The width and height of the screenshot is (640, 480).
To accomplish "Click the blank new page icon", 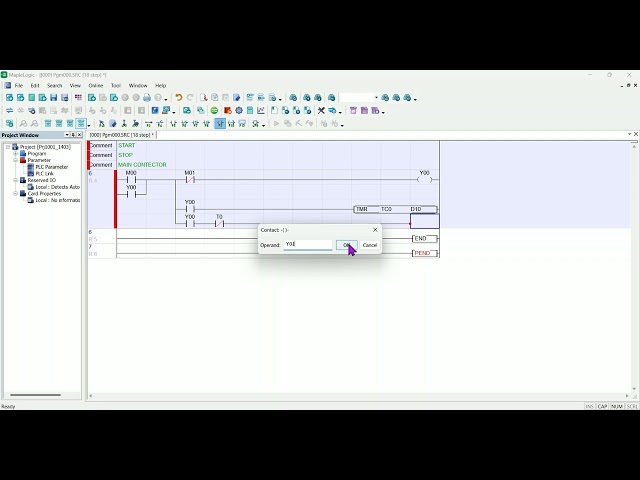I will tap(274, 111).
